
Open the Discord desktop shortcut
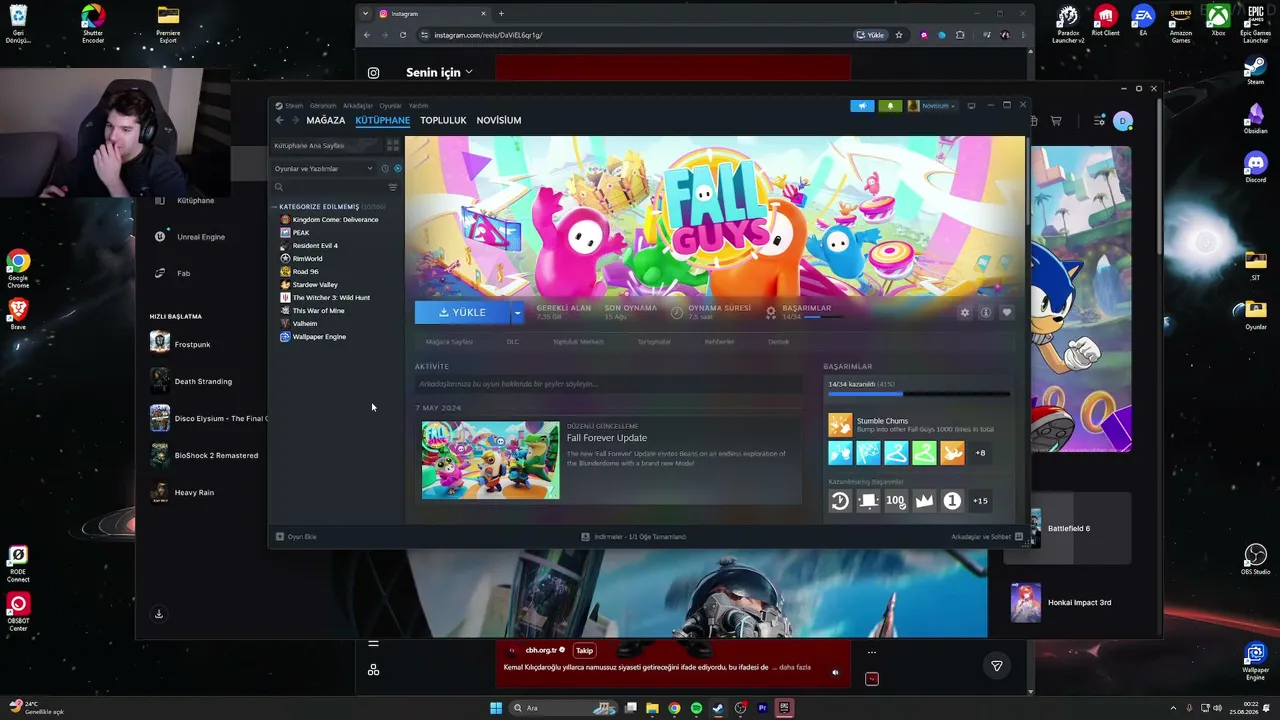pos(1256,166)
